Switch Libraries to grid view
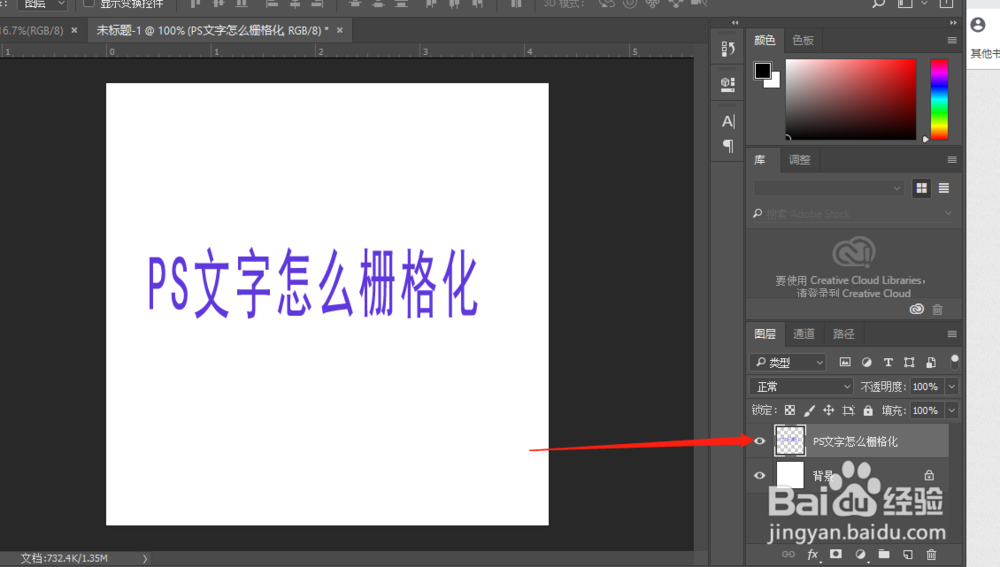 (x=922, y=188)
